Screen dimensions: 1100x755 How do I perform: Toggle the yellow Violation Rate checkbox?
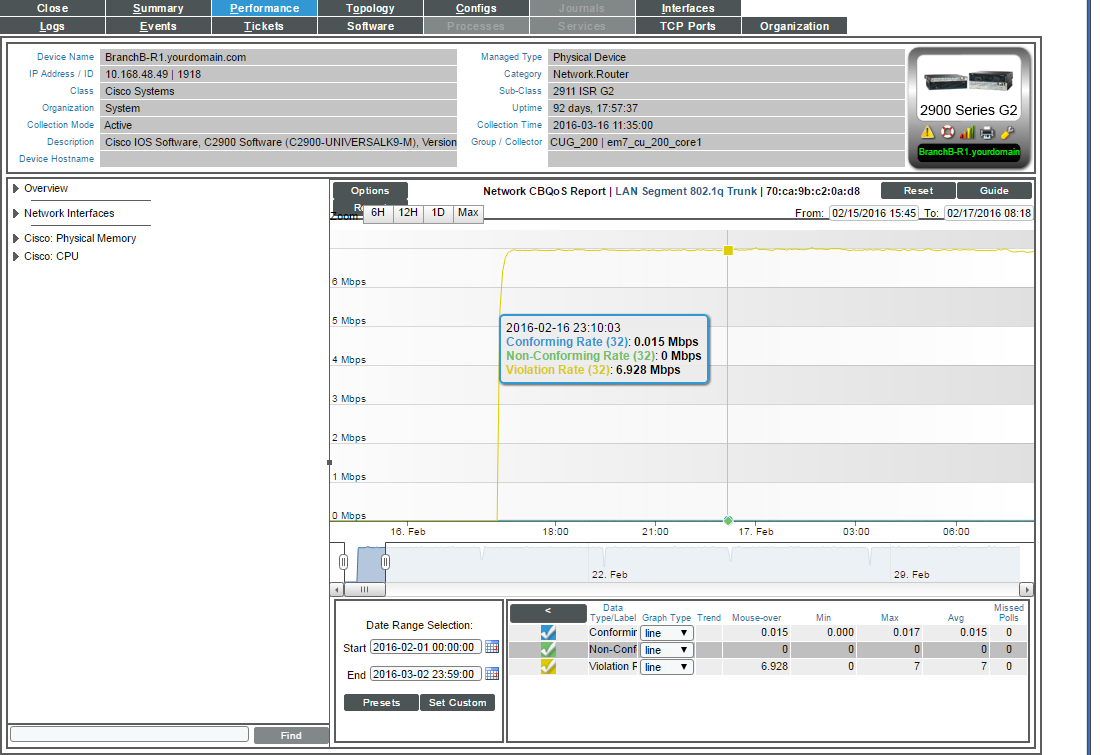click(548, 667)
